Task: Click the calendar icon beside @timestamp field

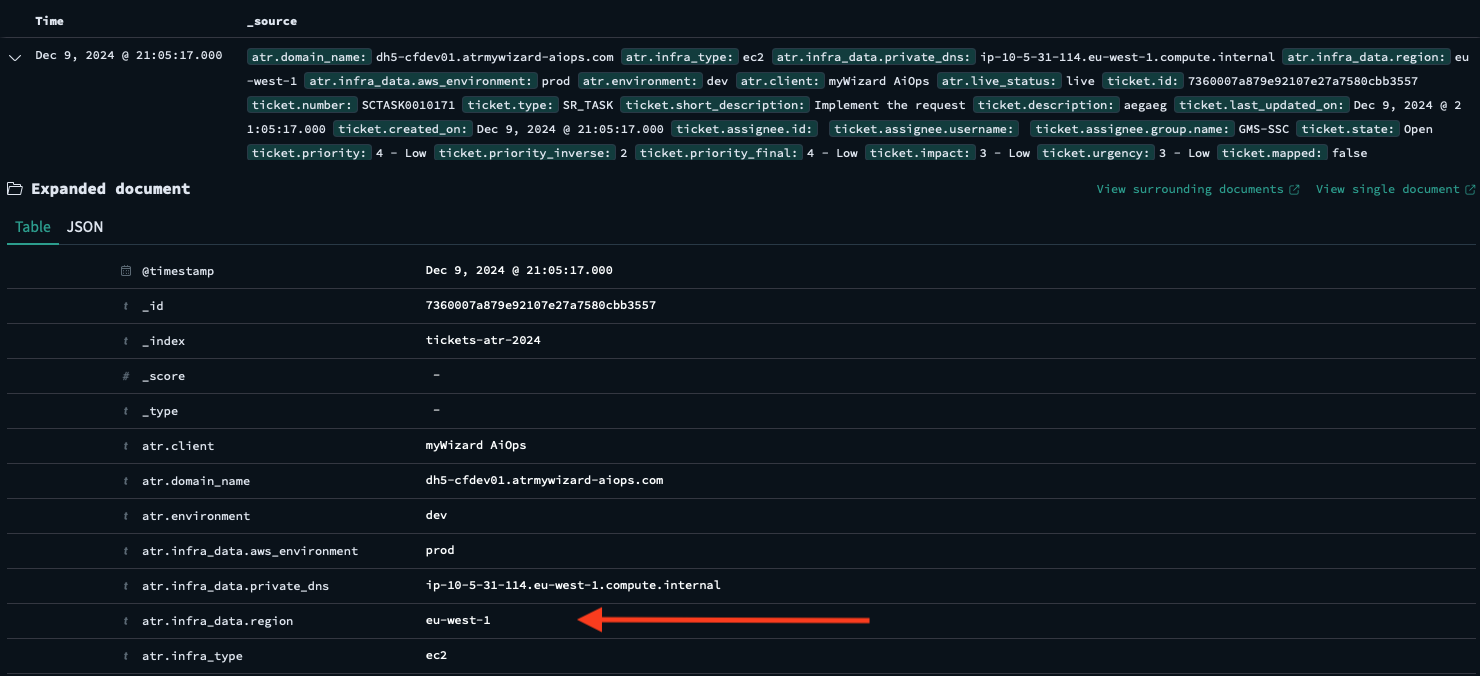Action: [x=125, y=270]
